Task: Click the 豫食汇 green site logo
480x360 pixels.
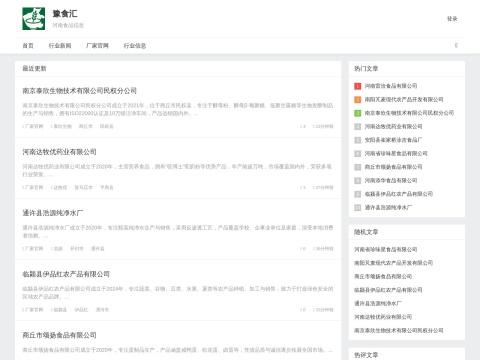Action: [x=34, y=19]
